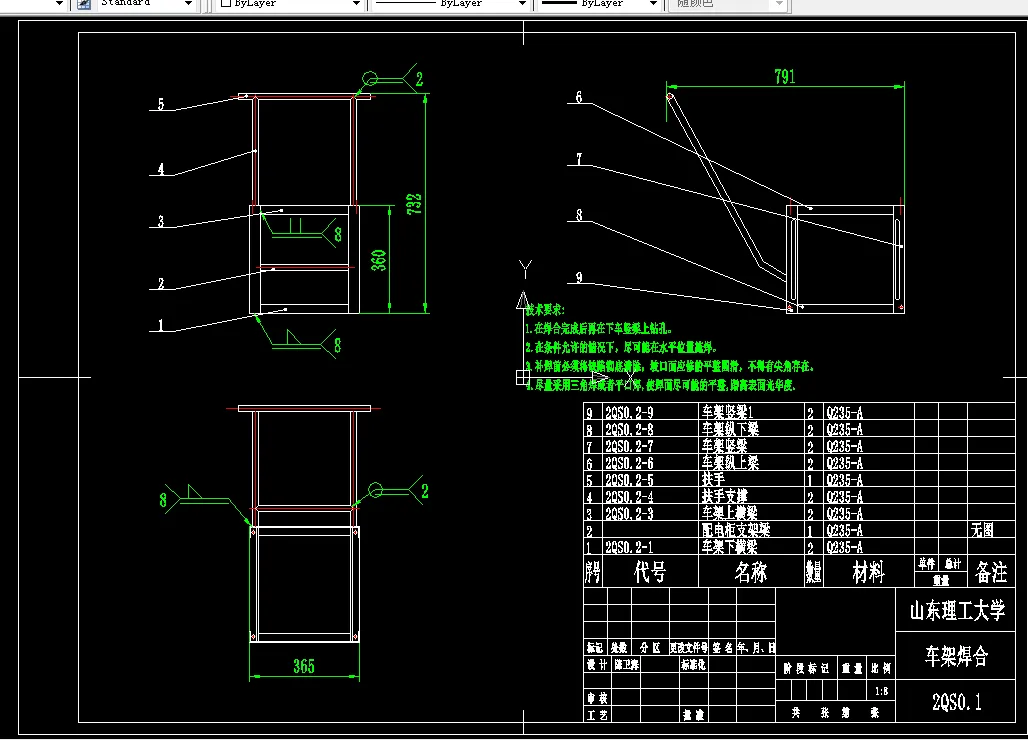Select part name '扶手支撑'
The height and width of the screenshot is (740, 1028).
[x=724, y=496]
